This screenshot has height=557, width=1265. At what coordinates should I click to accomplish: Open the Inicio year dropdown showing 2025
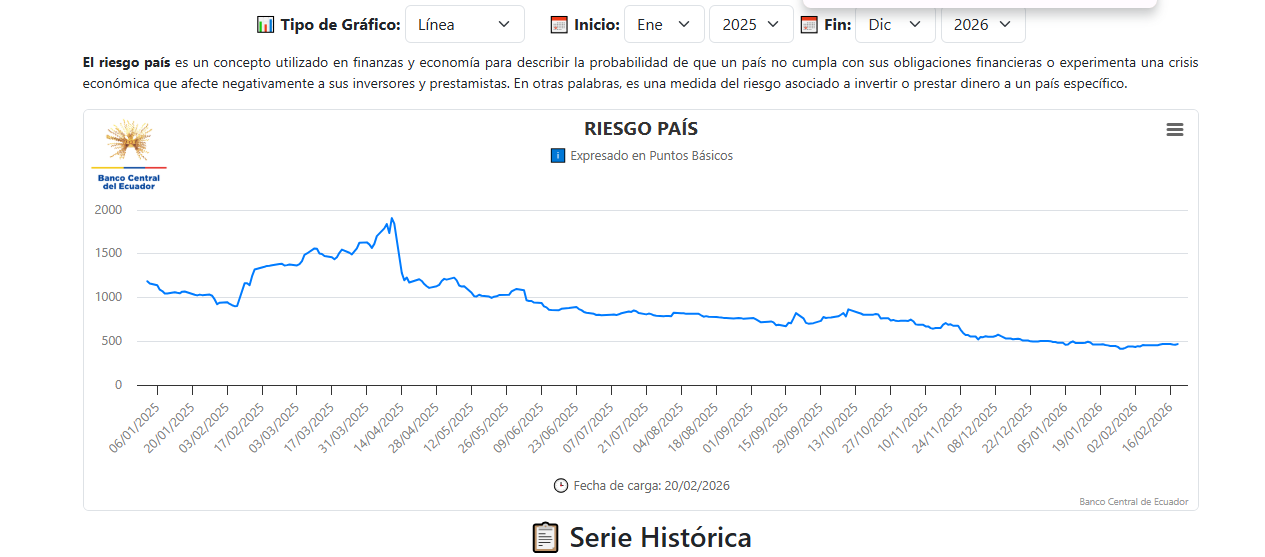click(x=750, y=24)
